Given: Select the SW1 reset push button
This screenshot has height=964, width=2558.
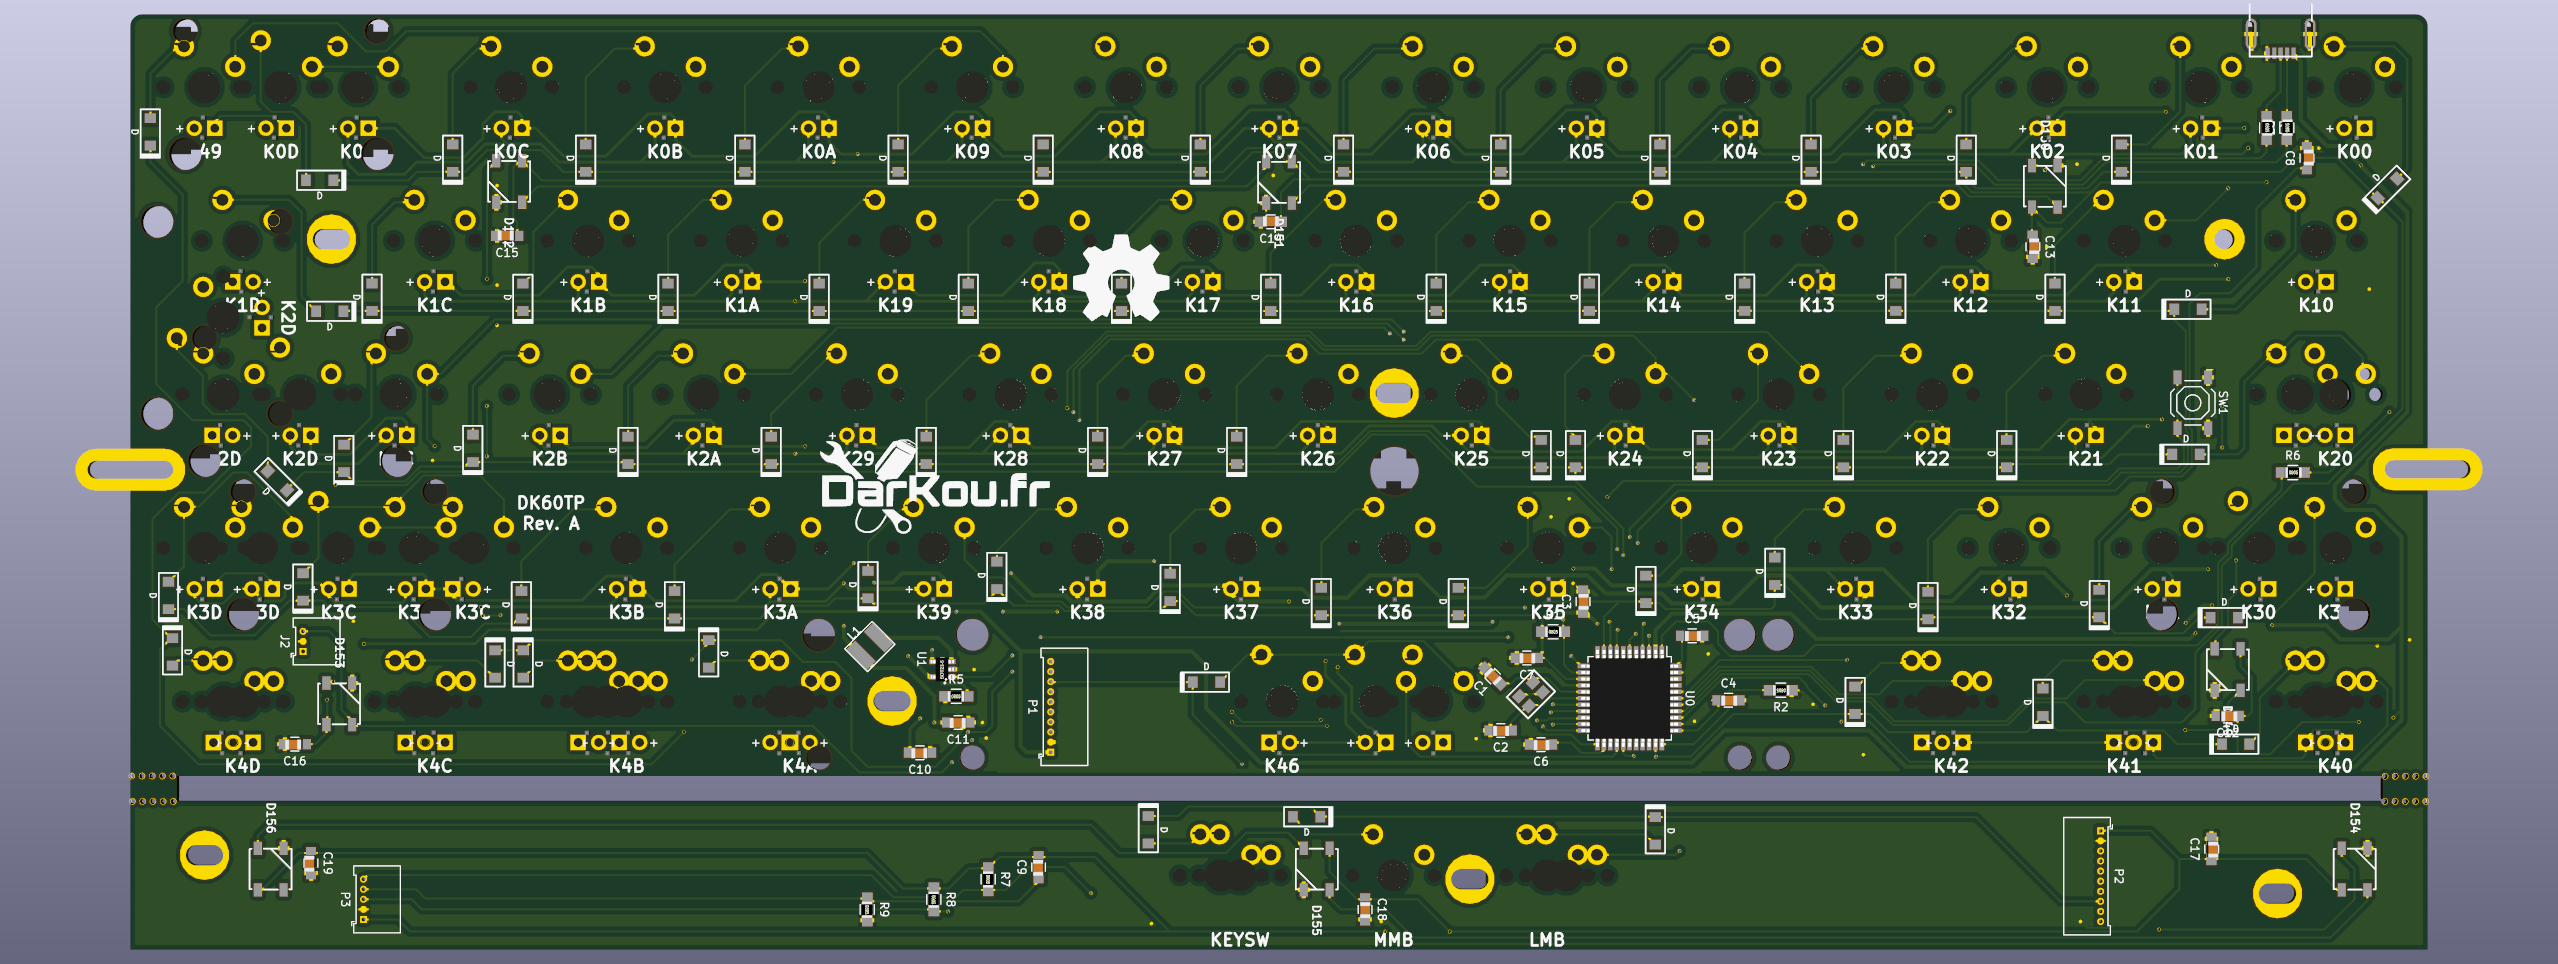Looking at the screenshot, I should [2193, 402].
